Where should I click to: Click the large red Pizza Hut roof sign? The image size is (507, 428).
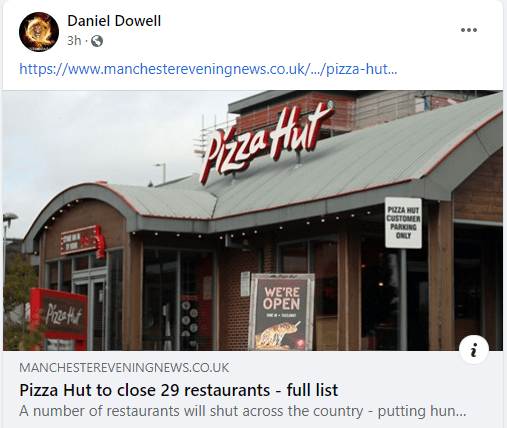[x=267, y=142]
